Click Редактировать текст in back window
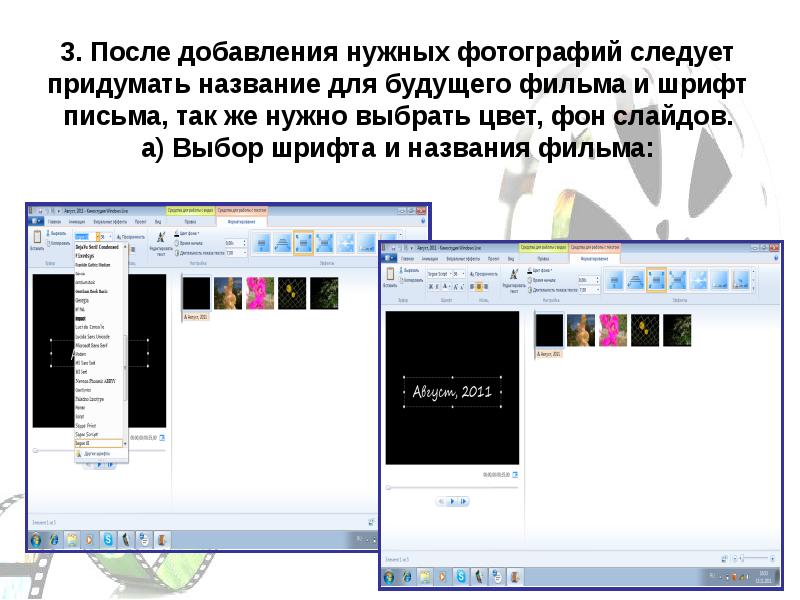 pos(161,243)
